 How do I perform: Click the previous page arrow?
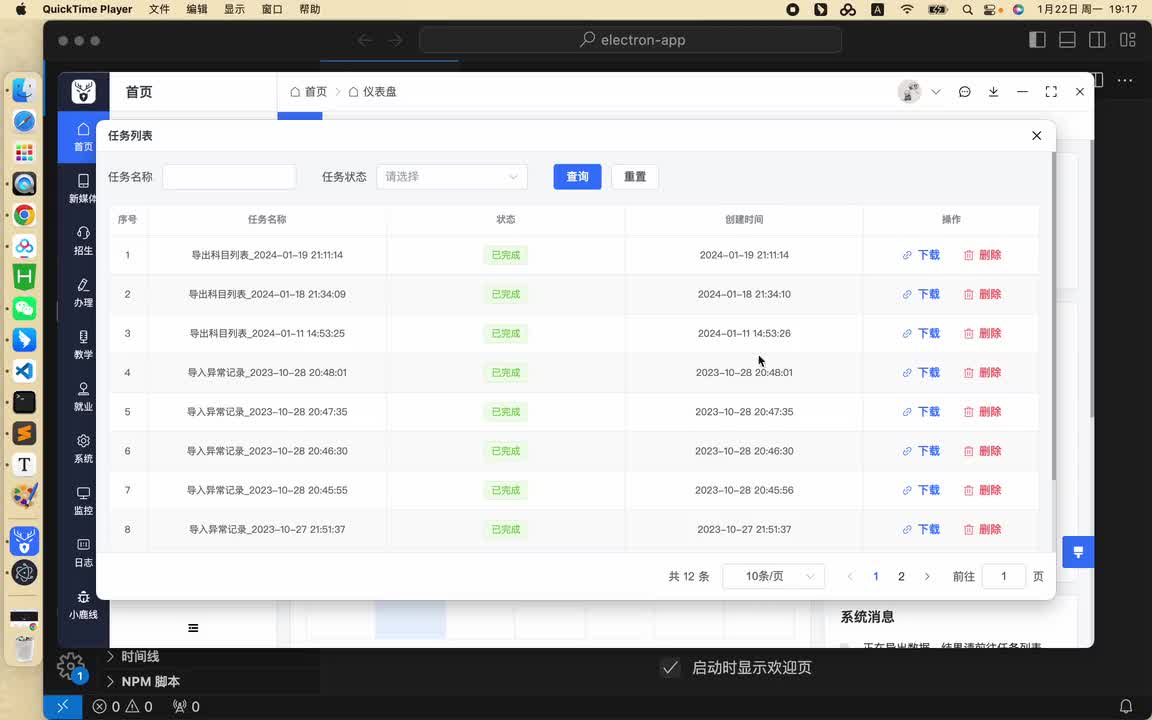[x=850, y=576]
